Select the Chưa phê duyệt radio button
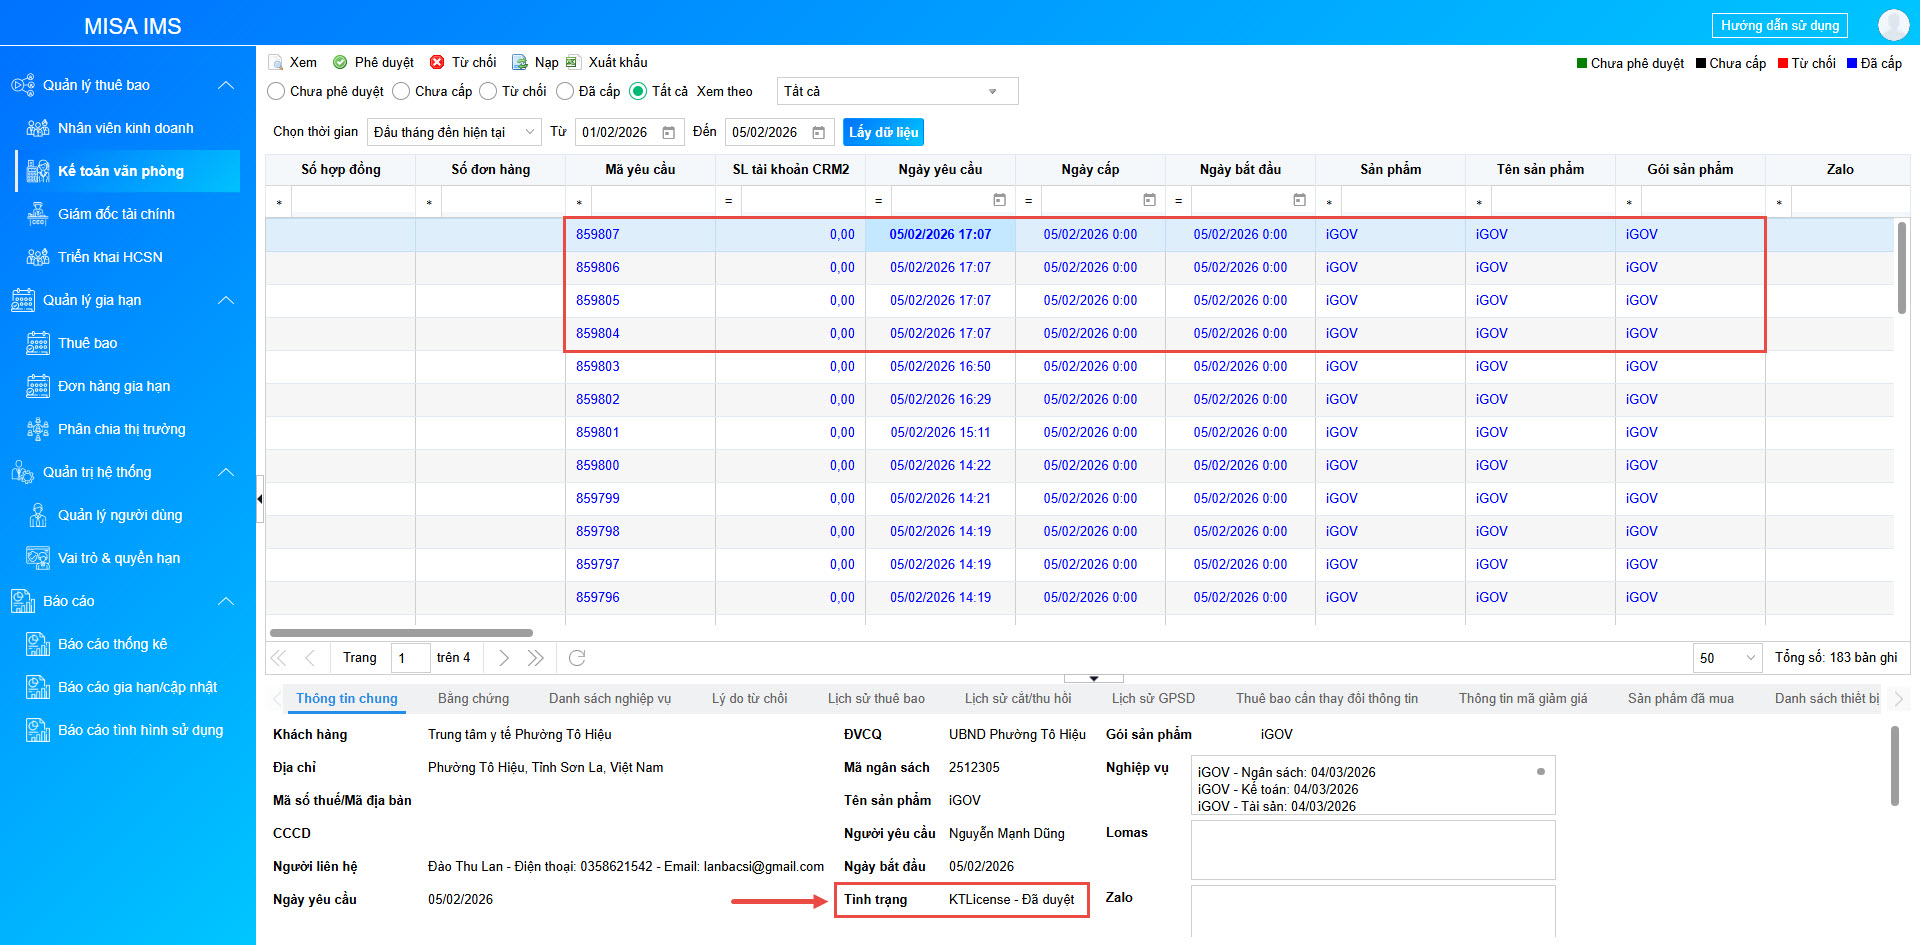The image size is (1920, 952). click(277, 91)
